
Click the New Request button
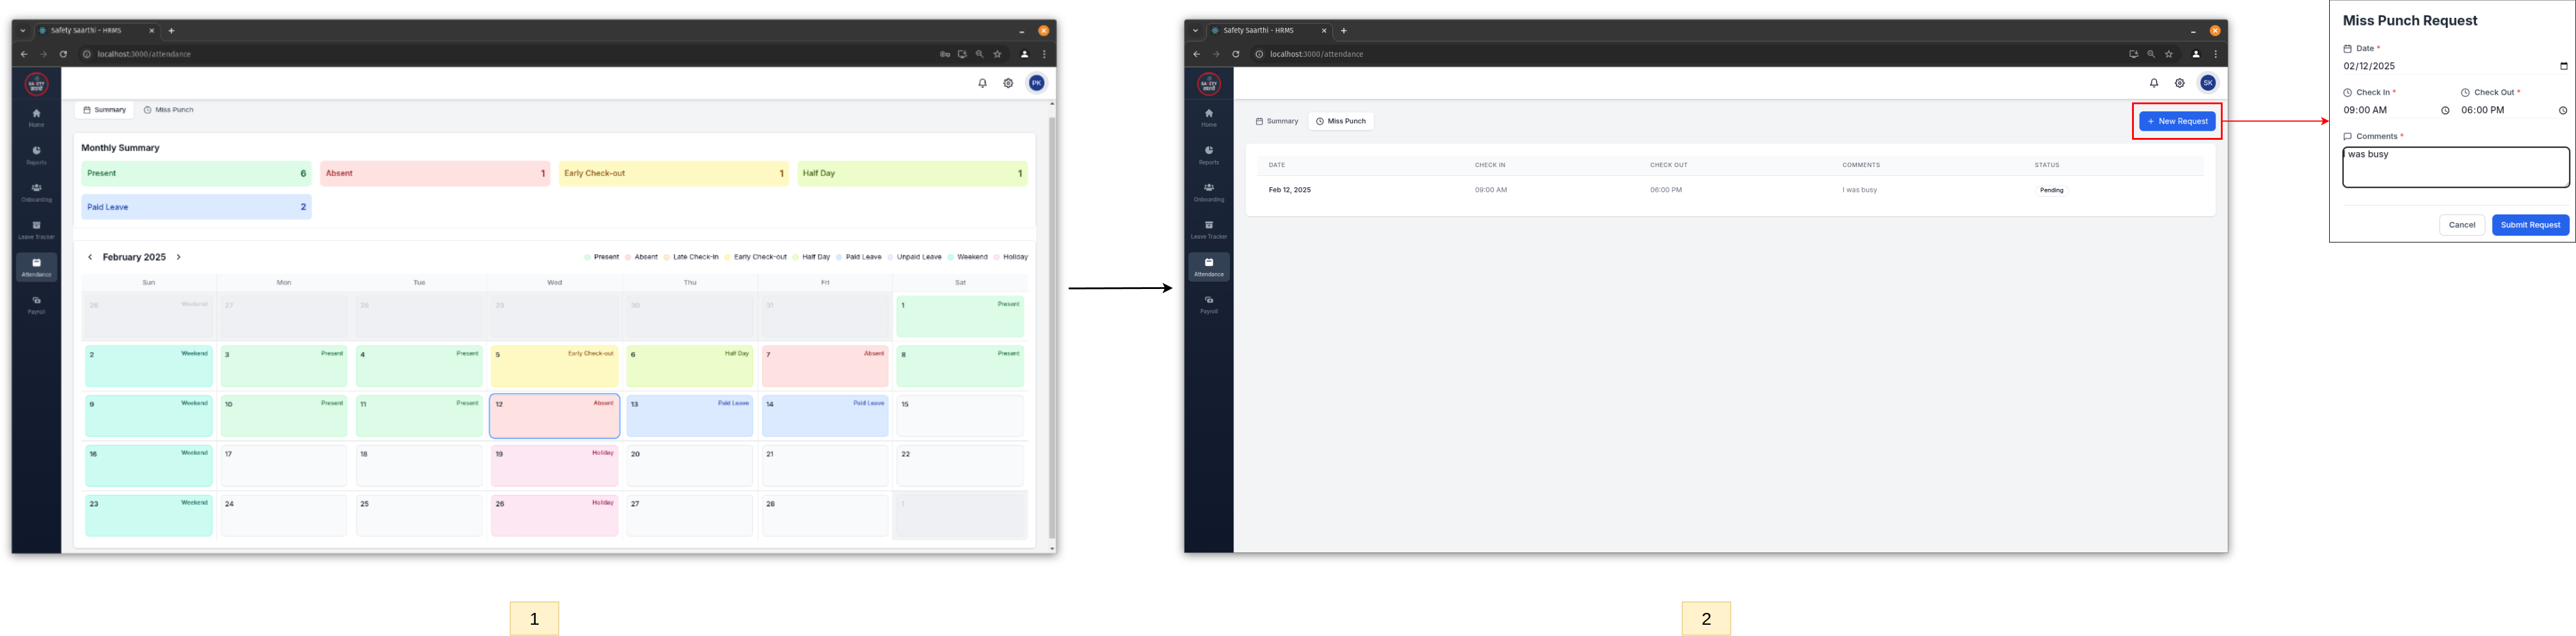(x=2176, y=121)
